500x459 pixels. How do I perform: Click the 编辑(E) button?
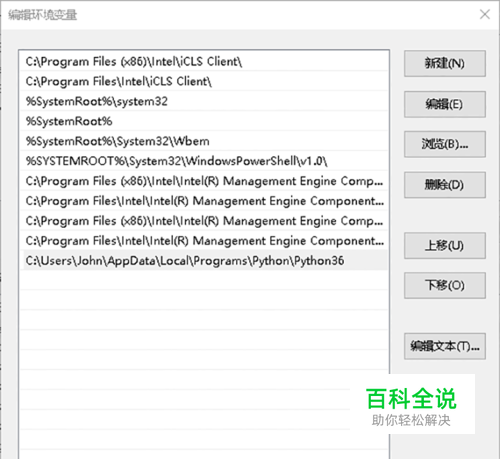445,104
